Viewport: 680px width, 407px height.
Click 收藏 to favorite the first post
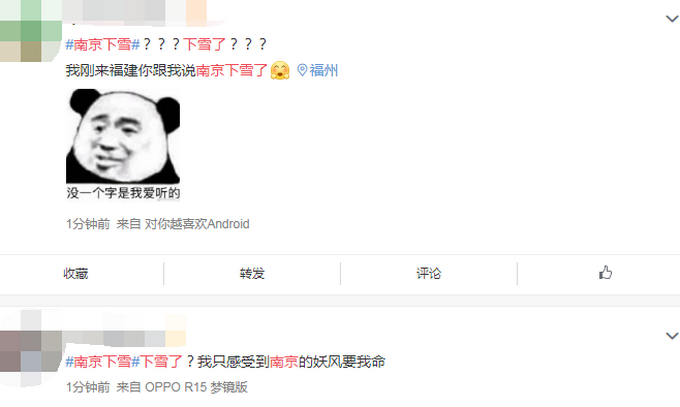pos(76,273)
